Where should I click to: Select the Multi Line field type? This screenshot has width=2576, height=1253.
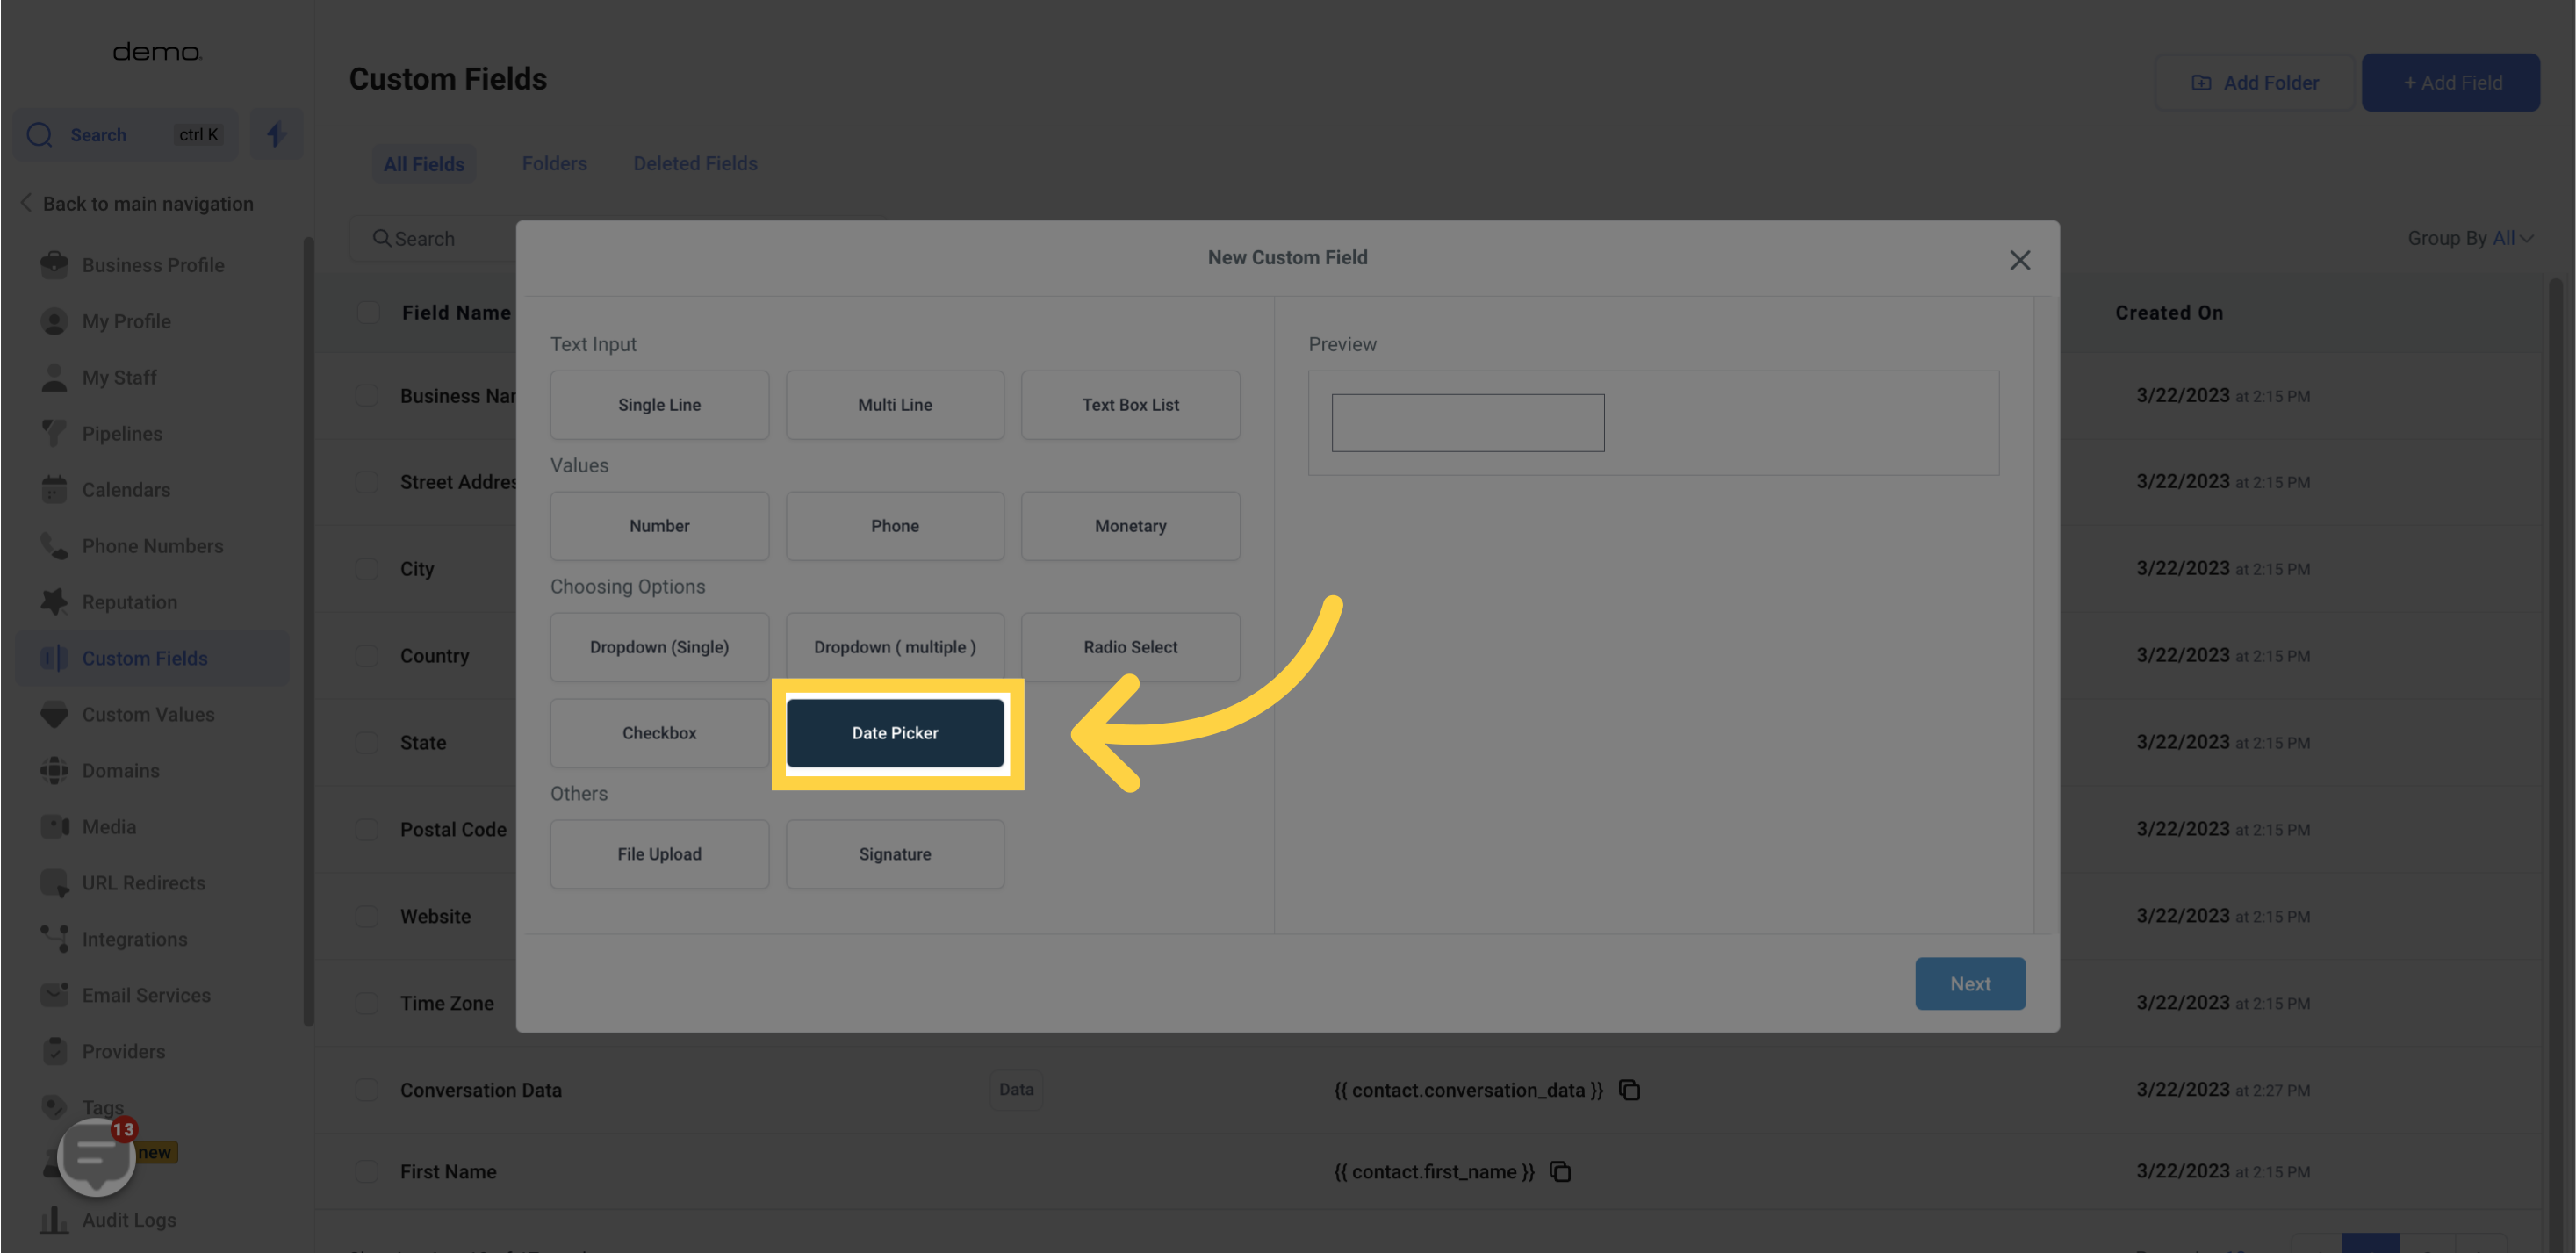(894, 405)
